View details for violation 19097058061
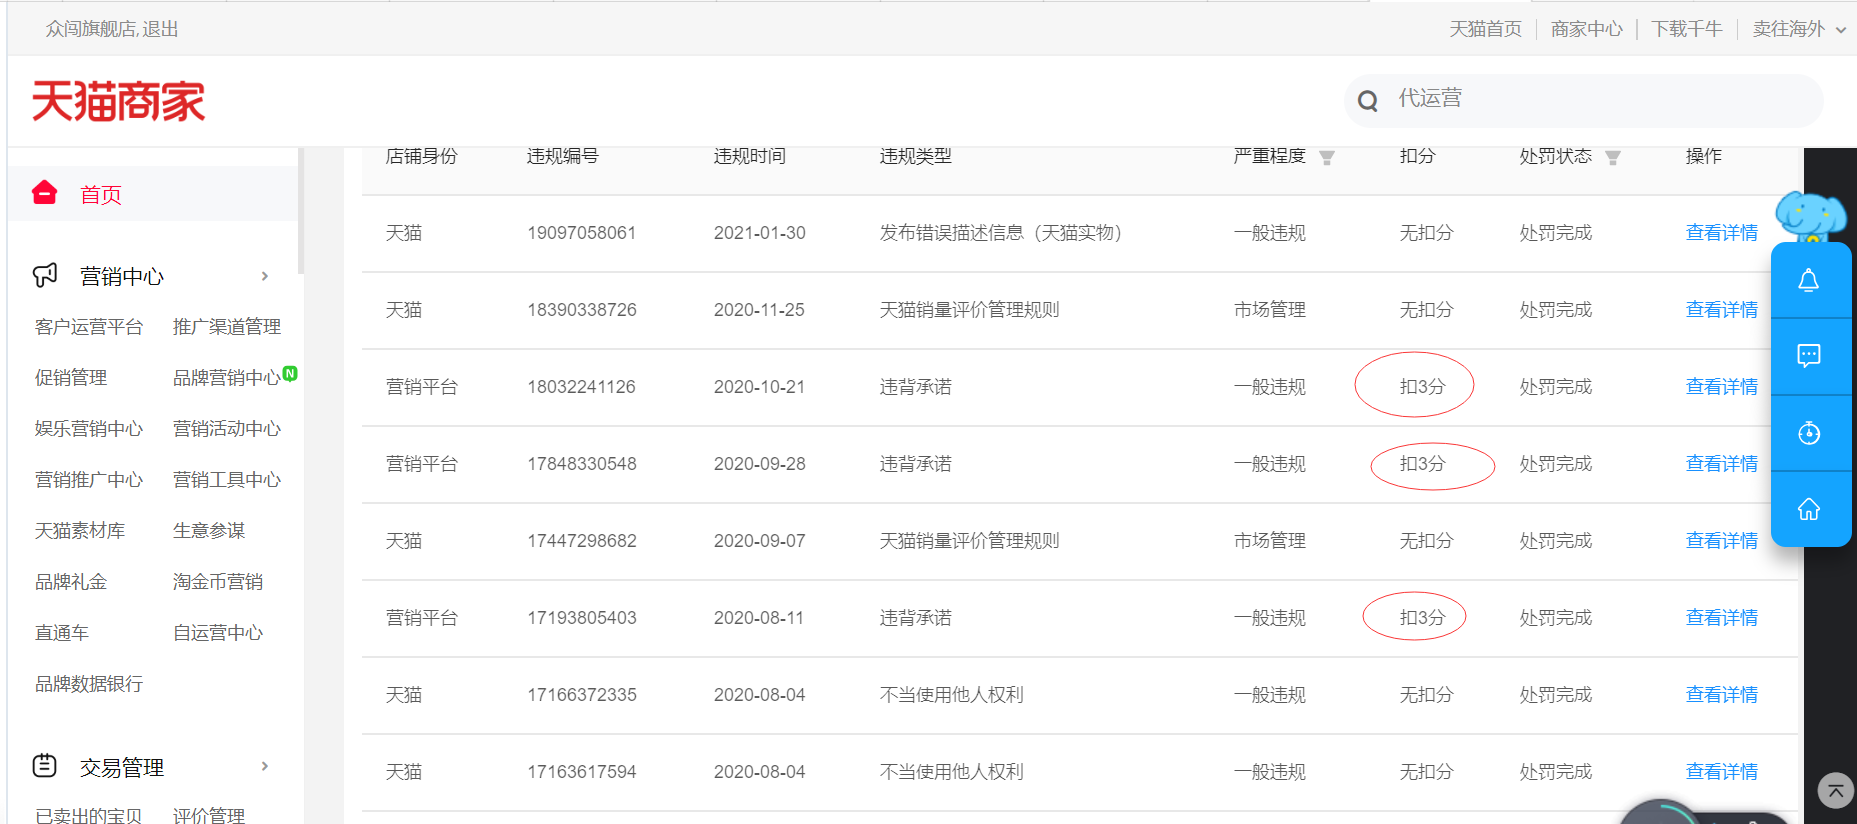 pos(1722,233)
